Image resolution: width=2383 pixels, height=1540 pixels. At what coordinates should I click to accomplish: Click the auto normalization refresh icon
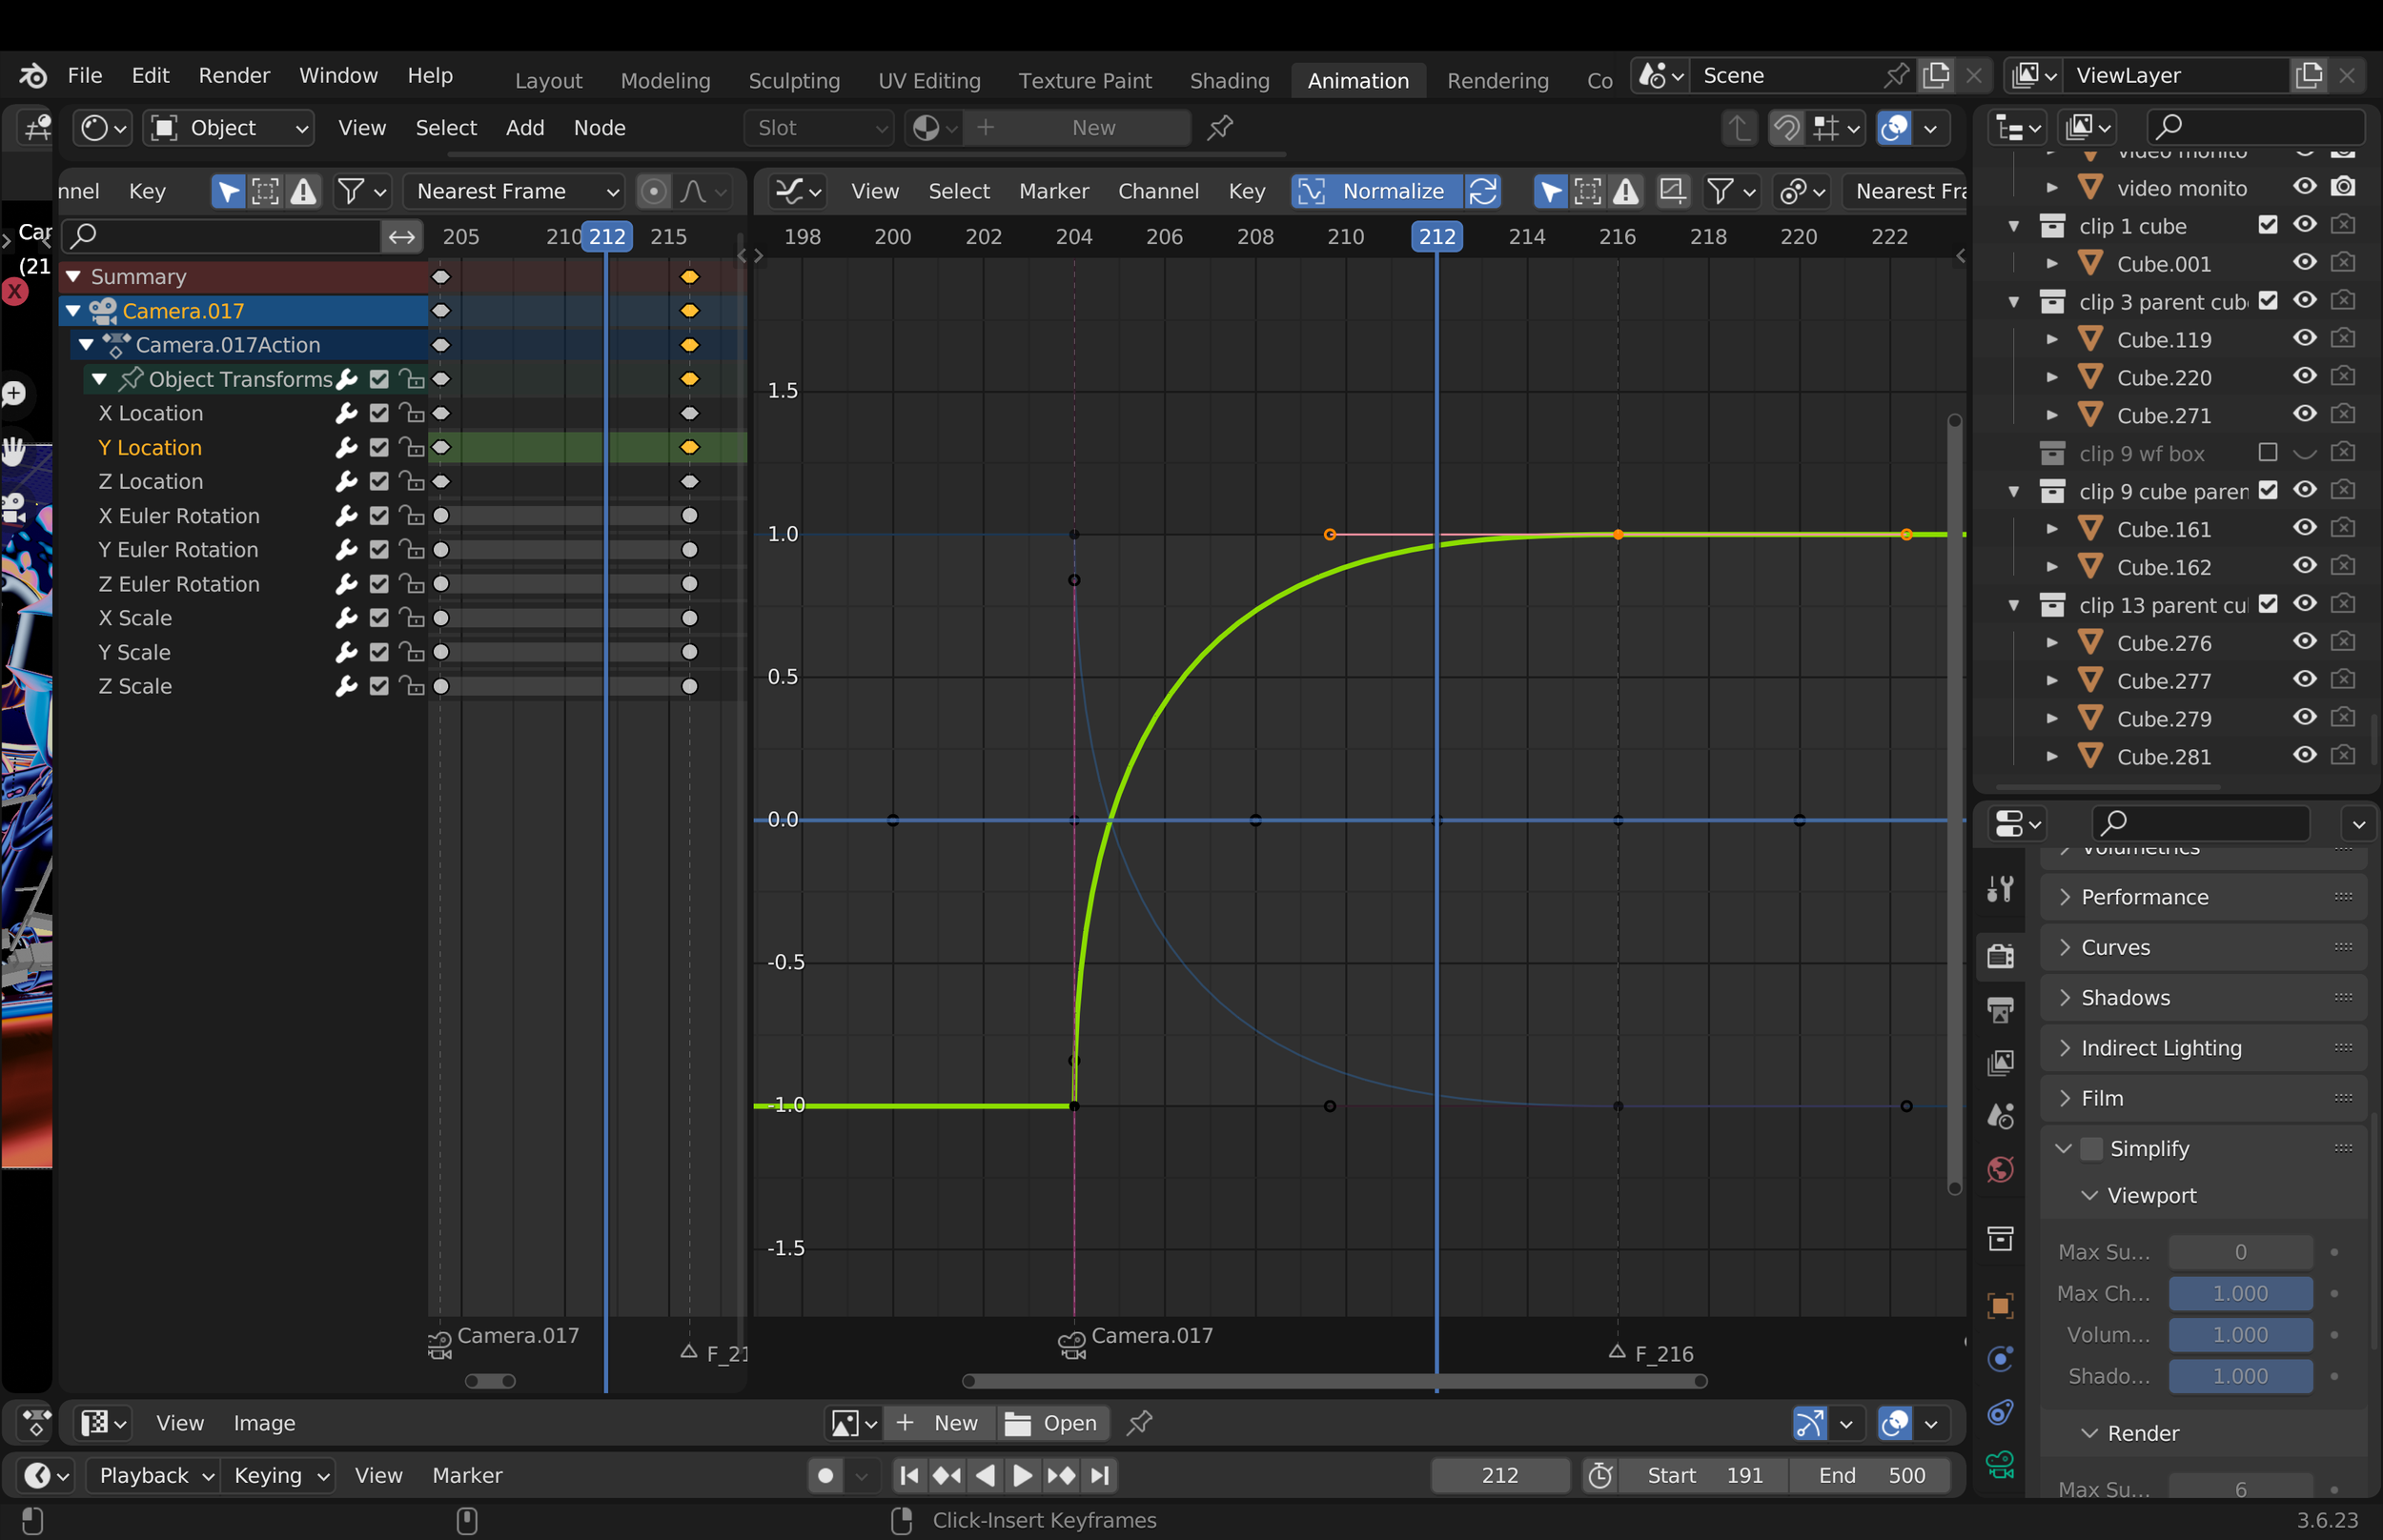click(1483, 191)
